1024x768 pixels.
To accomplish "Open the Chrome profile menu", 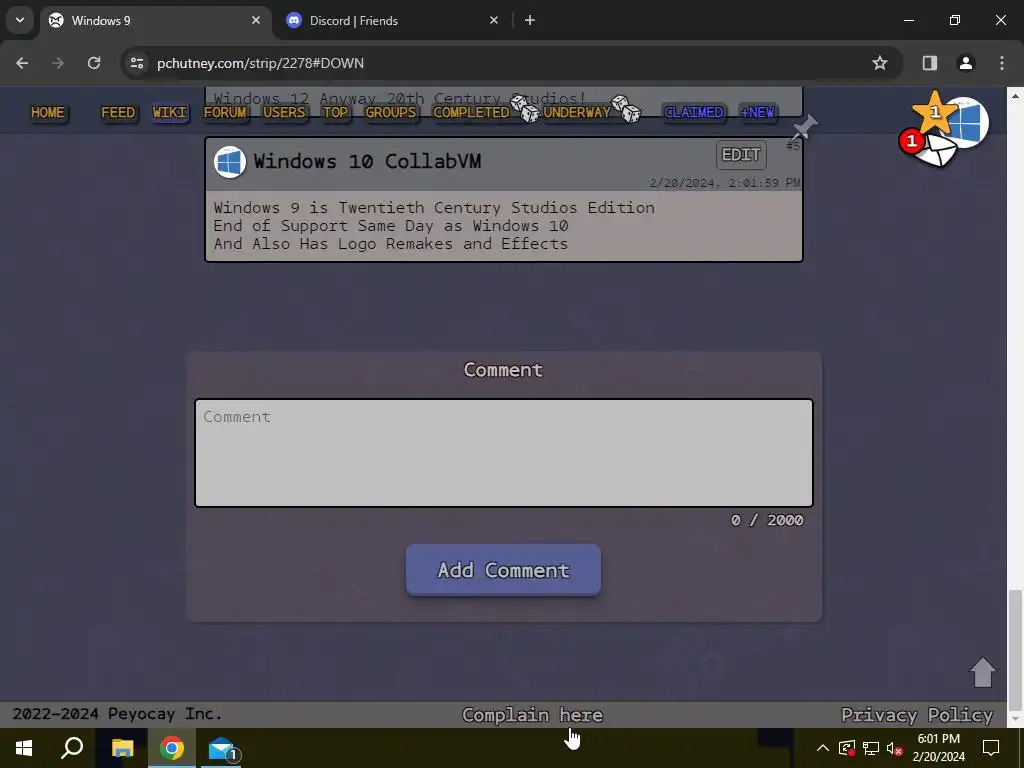I will tap(966, 63).
